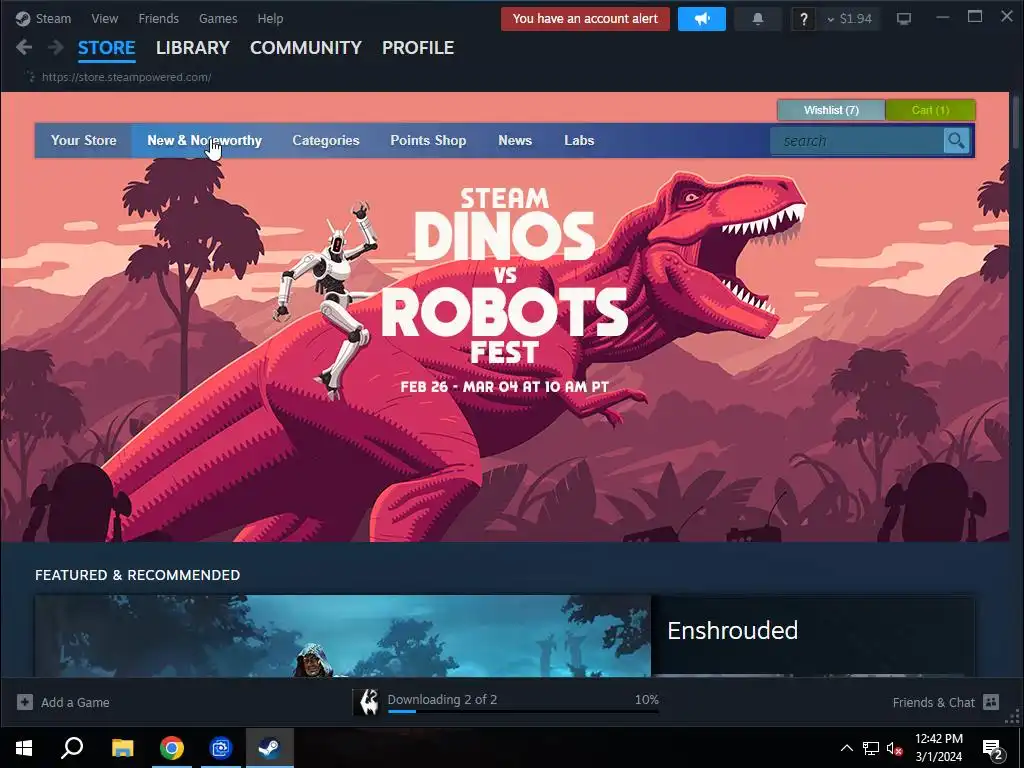
Task: Click the Enshrouded title text
Action: tap(732, 630)
